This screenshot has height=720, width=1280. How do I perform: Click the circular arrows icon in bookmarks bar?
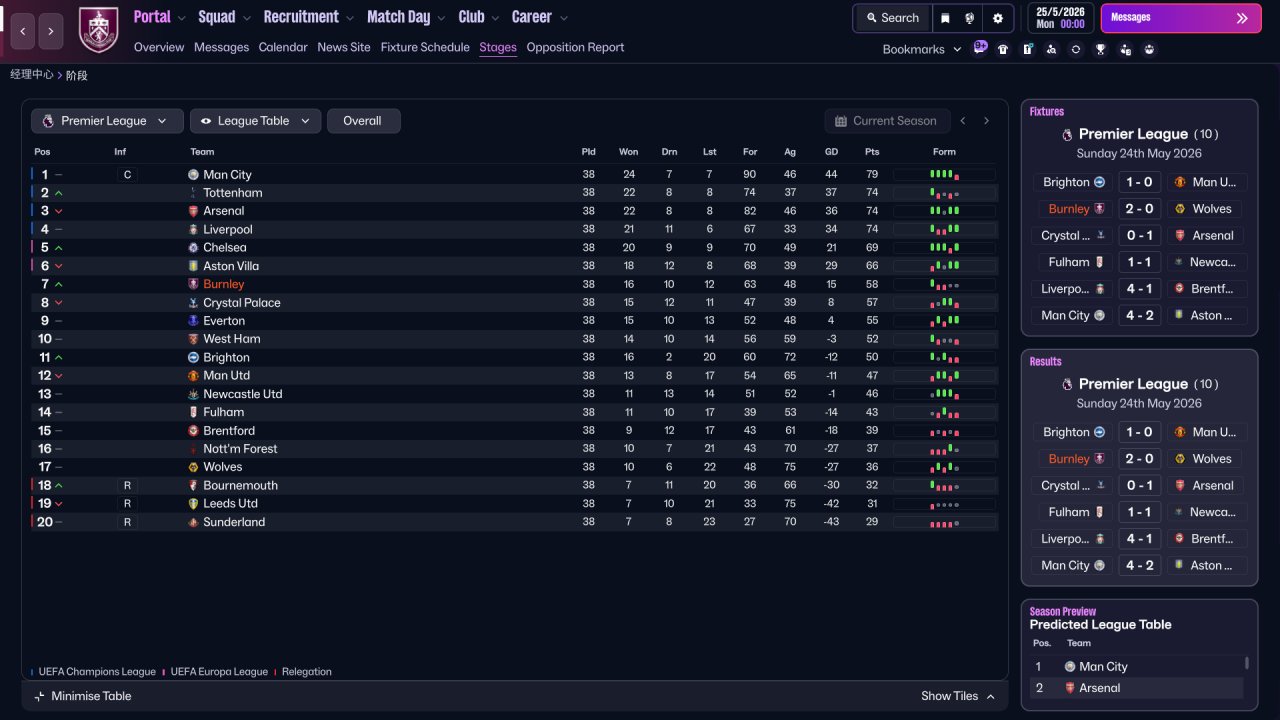click(1076, 49)
